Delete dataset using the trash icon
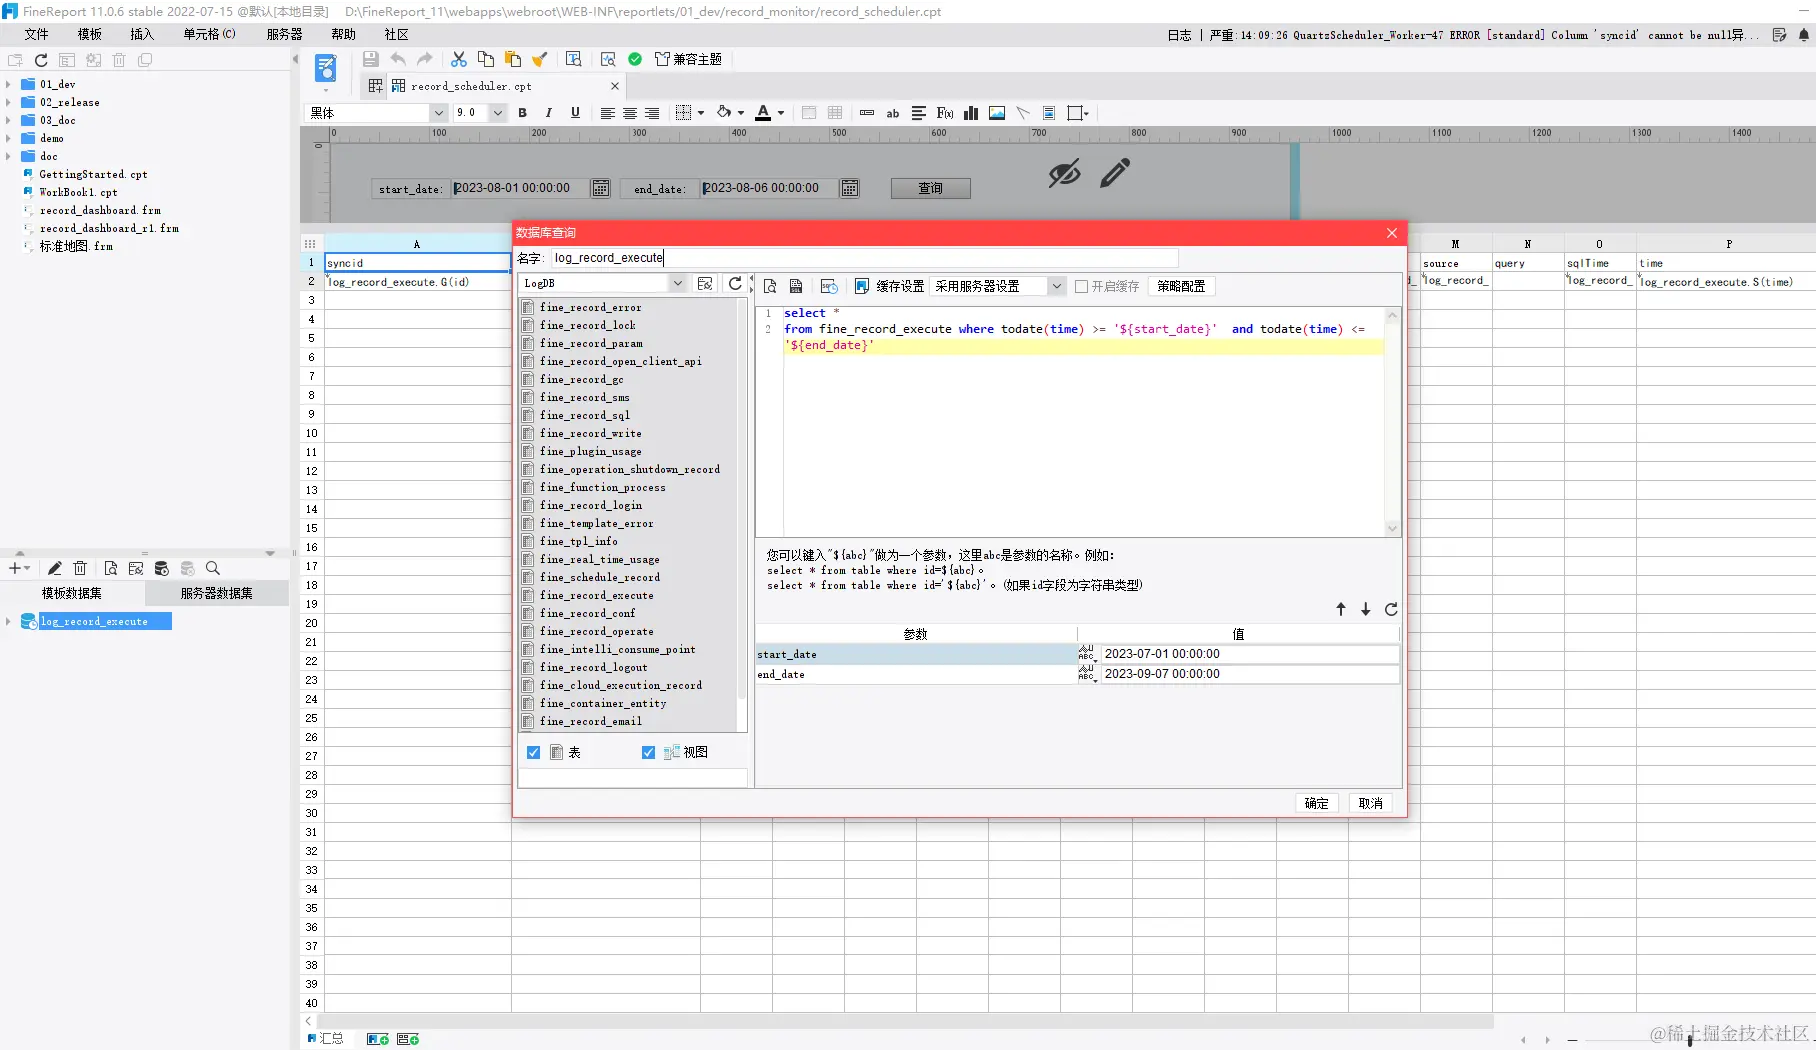The image size is (1816, 1050). pyautogui.click(x=81, y=568)
